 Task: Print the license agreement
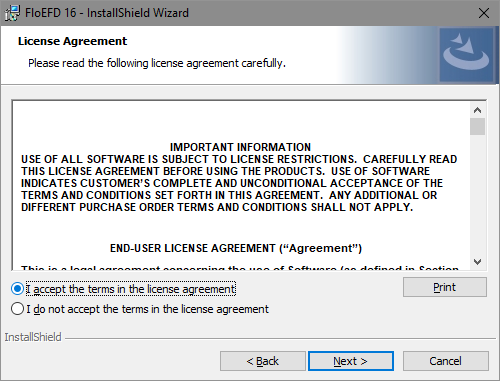(445, 287)
